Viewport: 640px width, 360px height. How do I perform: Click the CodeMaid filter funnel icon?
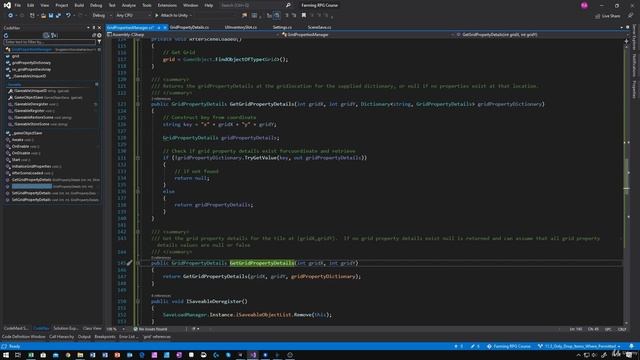click(x=99, y=42)
